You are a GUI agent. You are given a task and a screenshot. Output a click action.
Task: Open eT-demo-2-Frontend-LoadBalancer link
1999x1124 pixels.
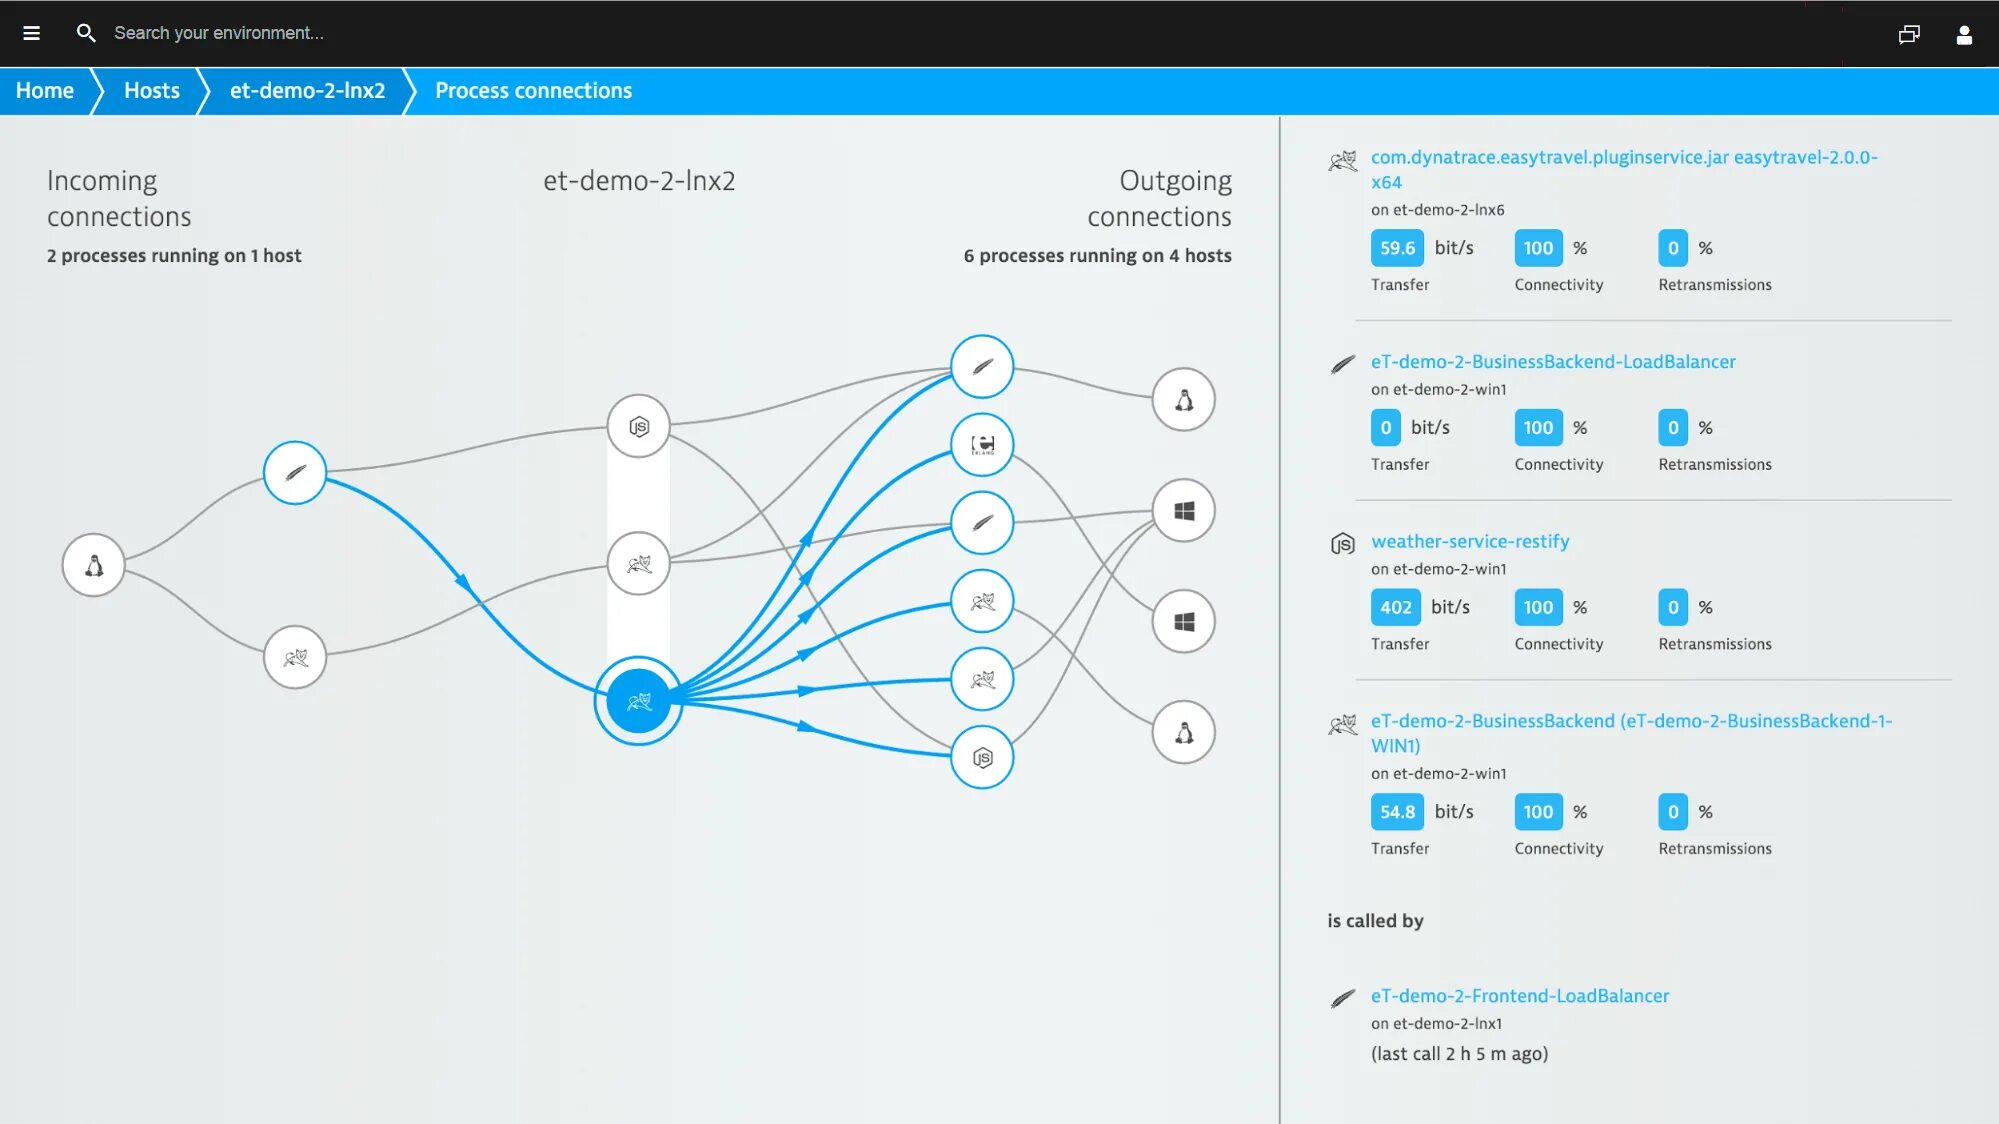[x=1519, y=996]
